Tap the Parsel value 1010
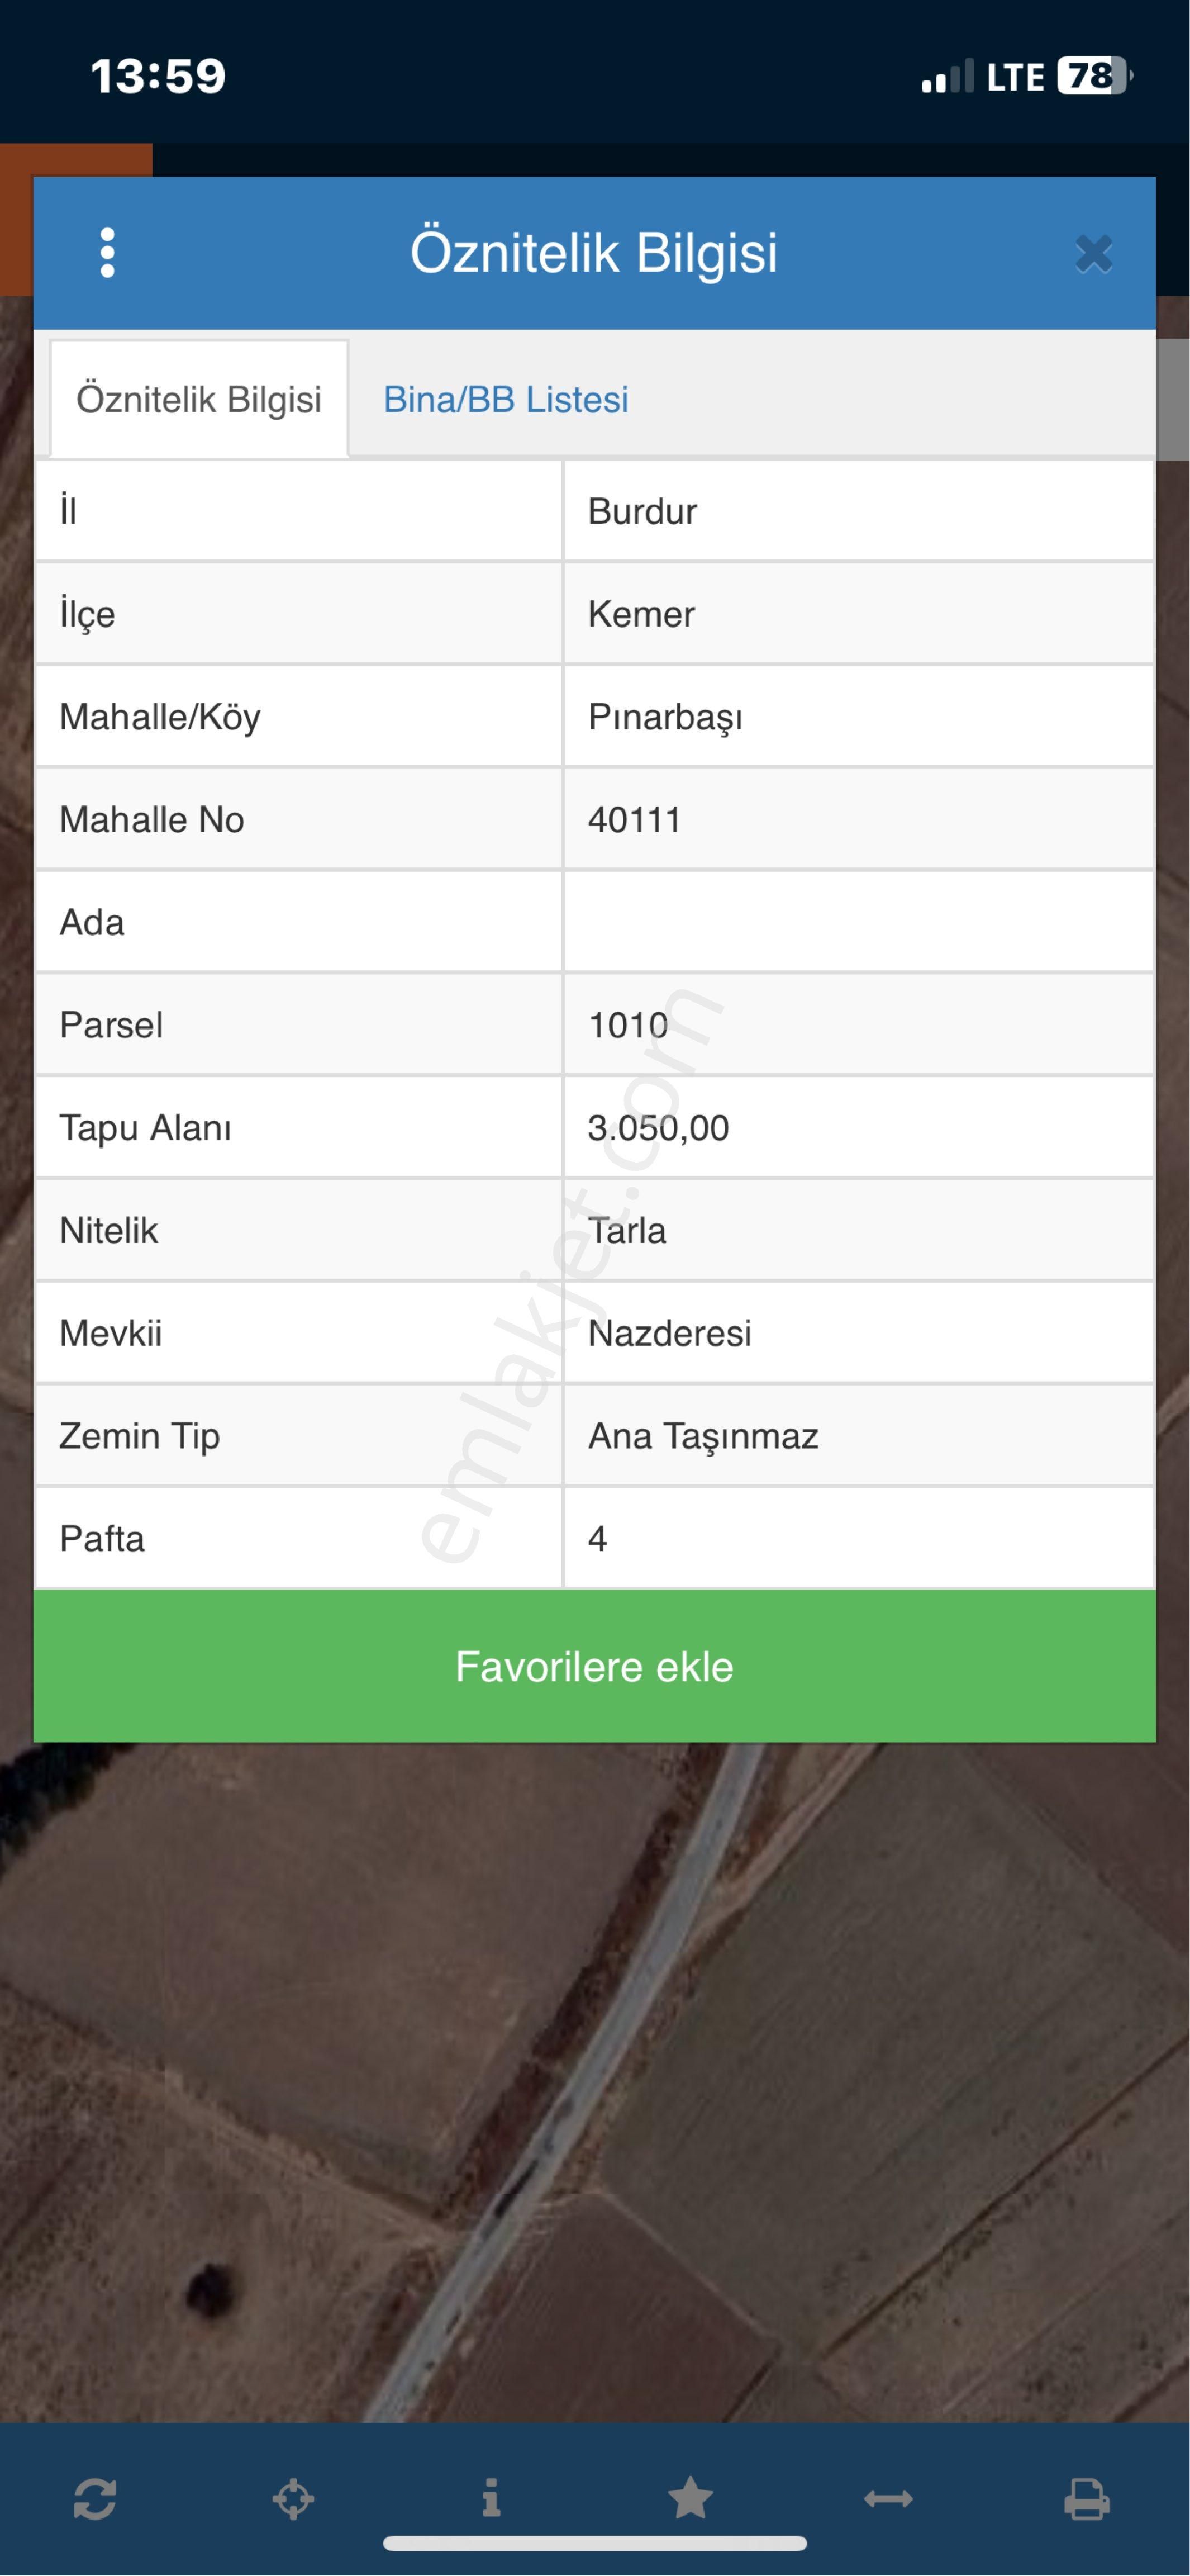Screen dimensions: 1190x2576 coord(628,1025)
